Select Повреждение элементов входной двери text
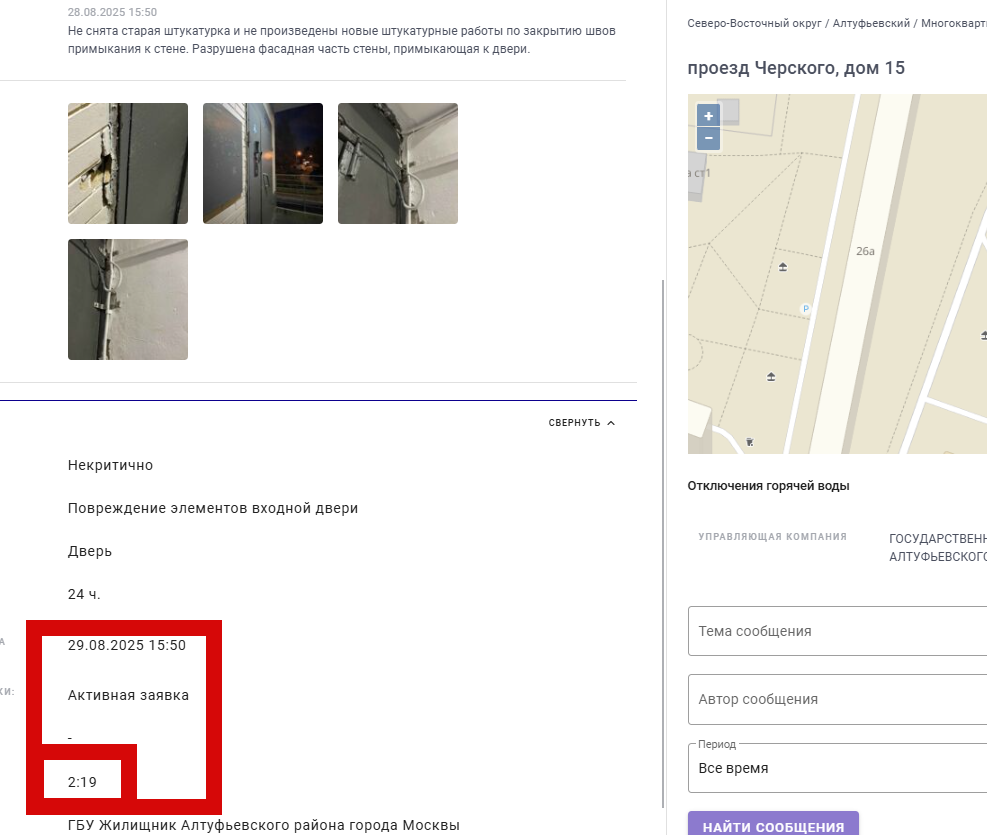 click(x=213, y=508)
